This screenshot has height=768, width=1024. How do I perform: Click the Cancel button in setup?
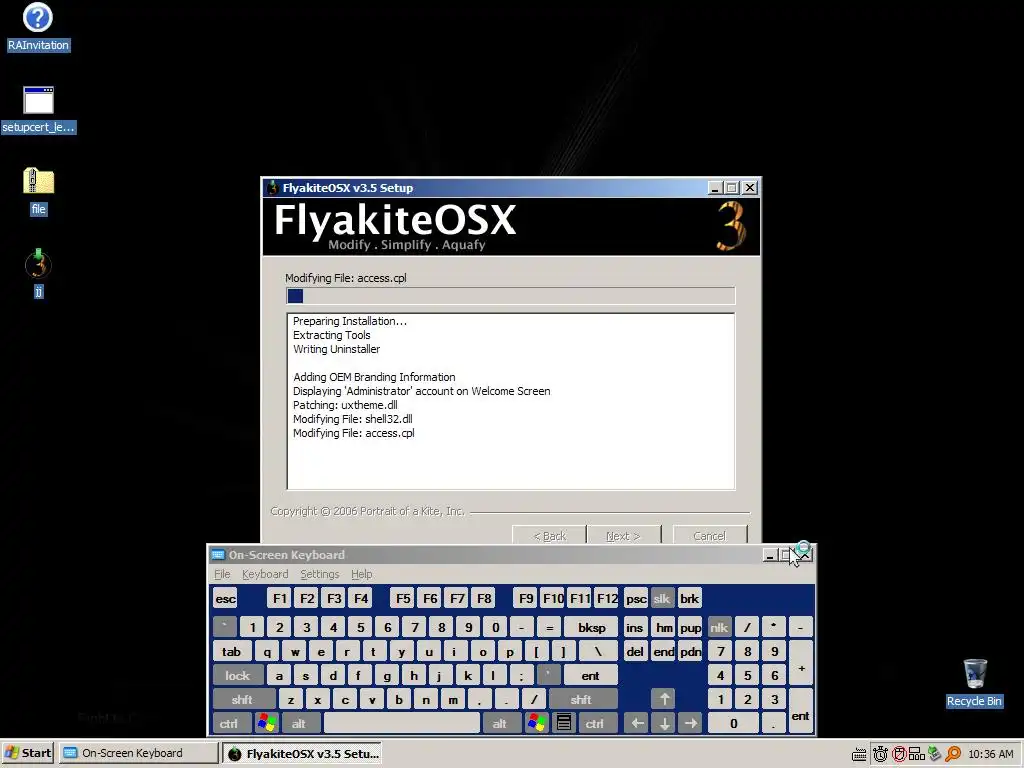pyautogui.click(x=710, y=536)
